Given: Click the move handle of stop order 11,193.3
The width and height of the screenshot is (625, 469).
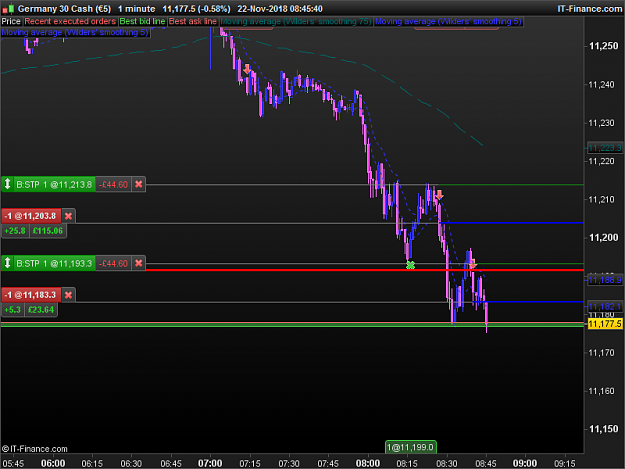Looking at the screenshot, I should (x=7, y=263).
